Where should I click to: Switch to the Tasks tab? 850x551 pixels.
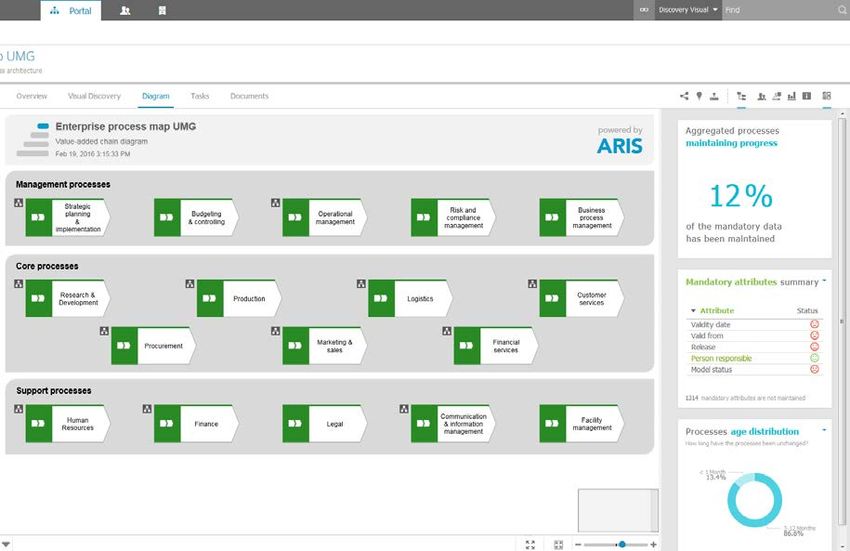(199, 96)
